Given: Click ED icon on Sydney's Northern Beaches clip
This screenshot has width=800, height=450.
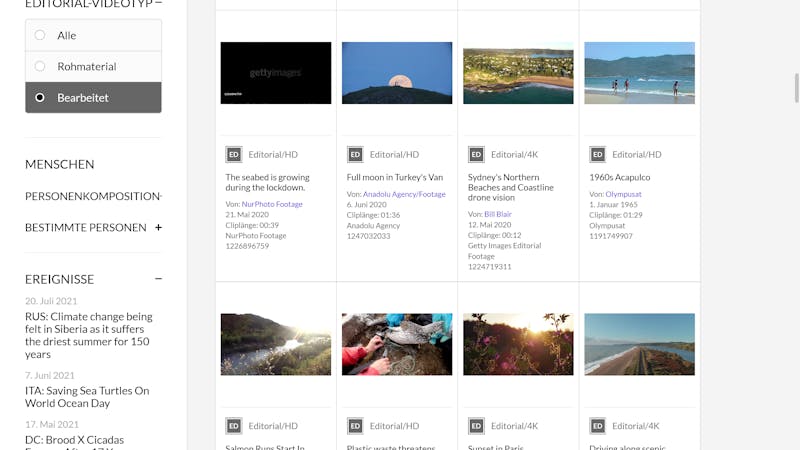Looking at the screenshot, I should click(x=477, y=155).
